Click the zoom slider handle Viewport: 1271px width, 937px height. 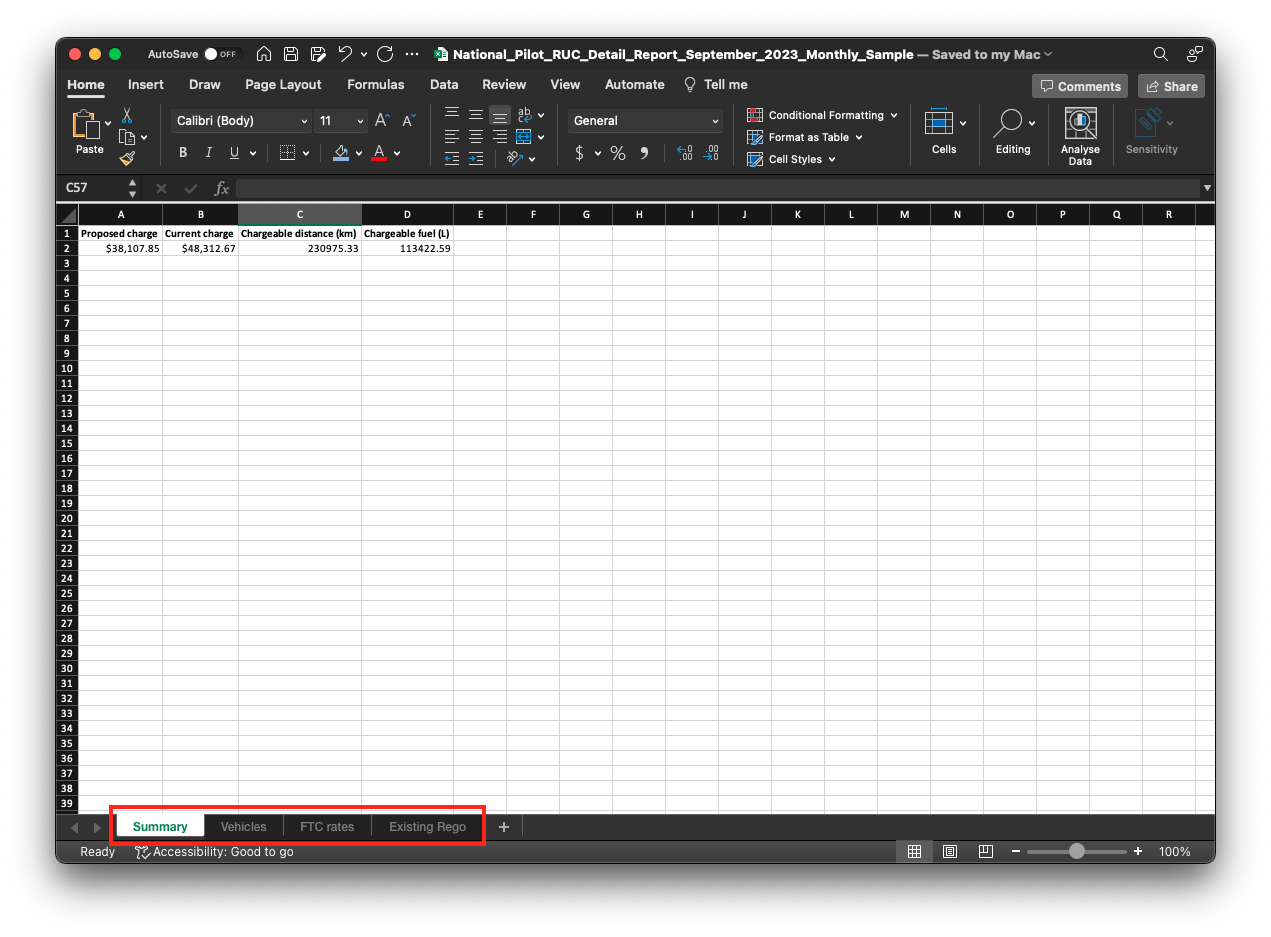point(1076,852)
